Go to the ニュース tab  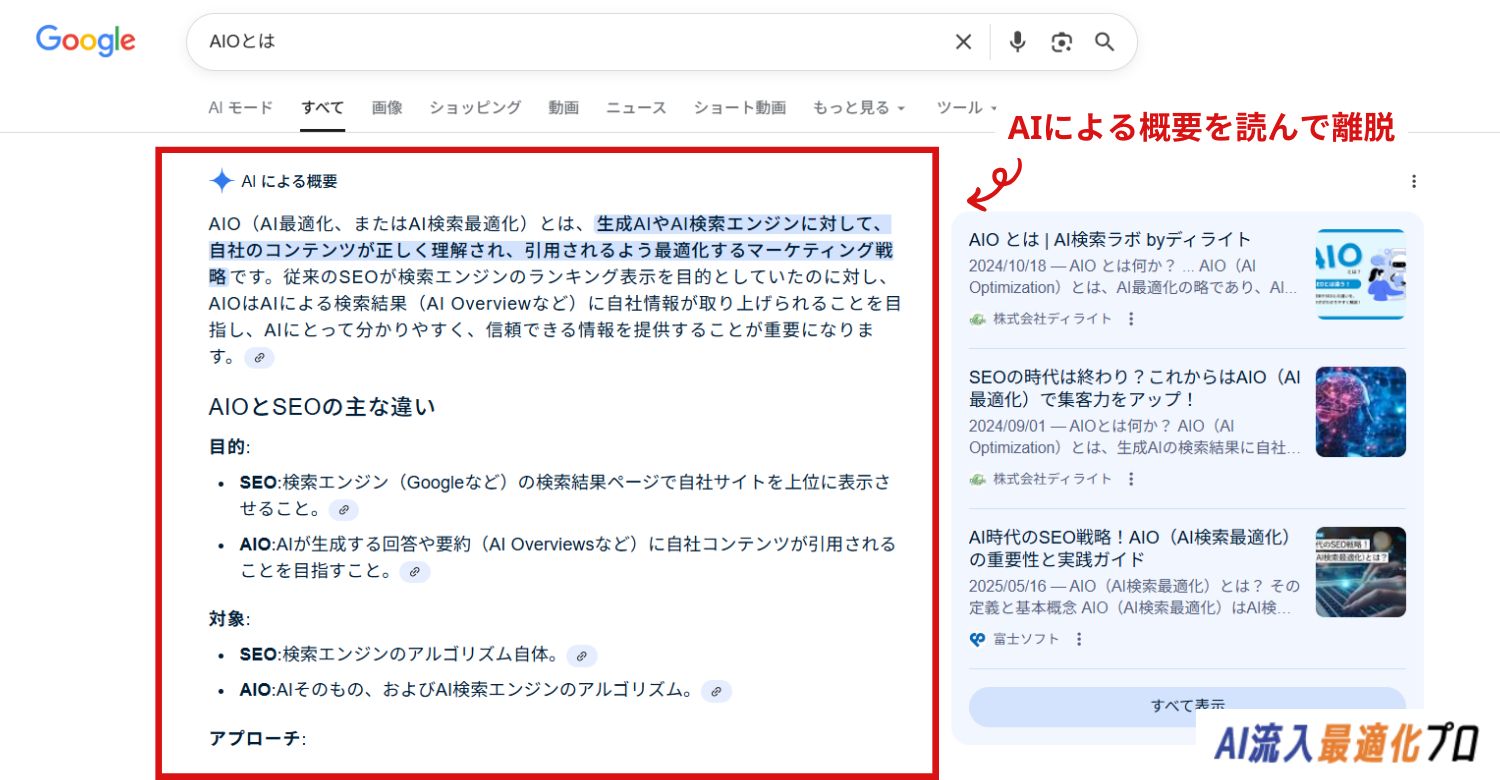coord(636,108)
